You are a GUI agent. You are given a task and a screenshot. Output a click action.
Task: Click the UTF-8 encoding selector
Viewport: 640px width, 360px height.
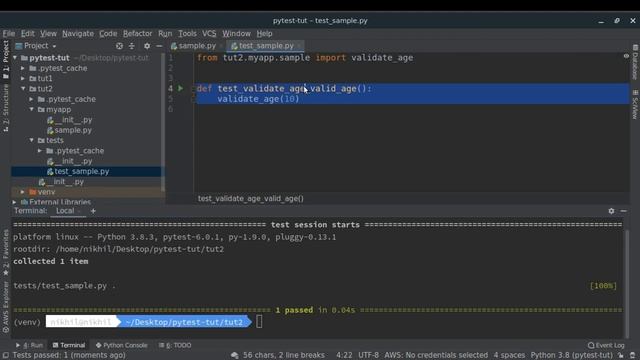(368, 356)
